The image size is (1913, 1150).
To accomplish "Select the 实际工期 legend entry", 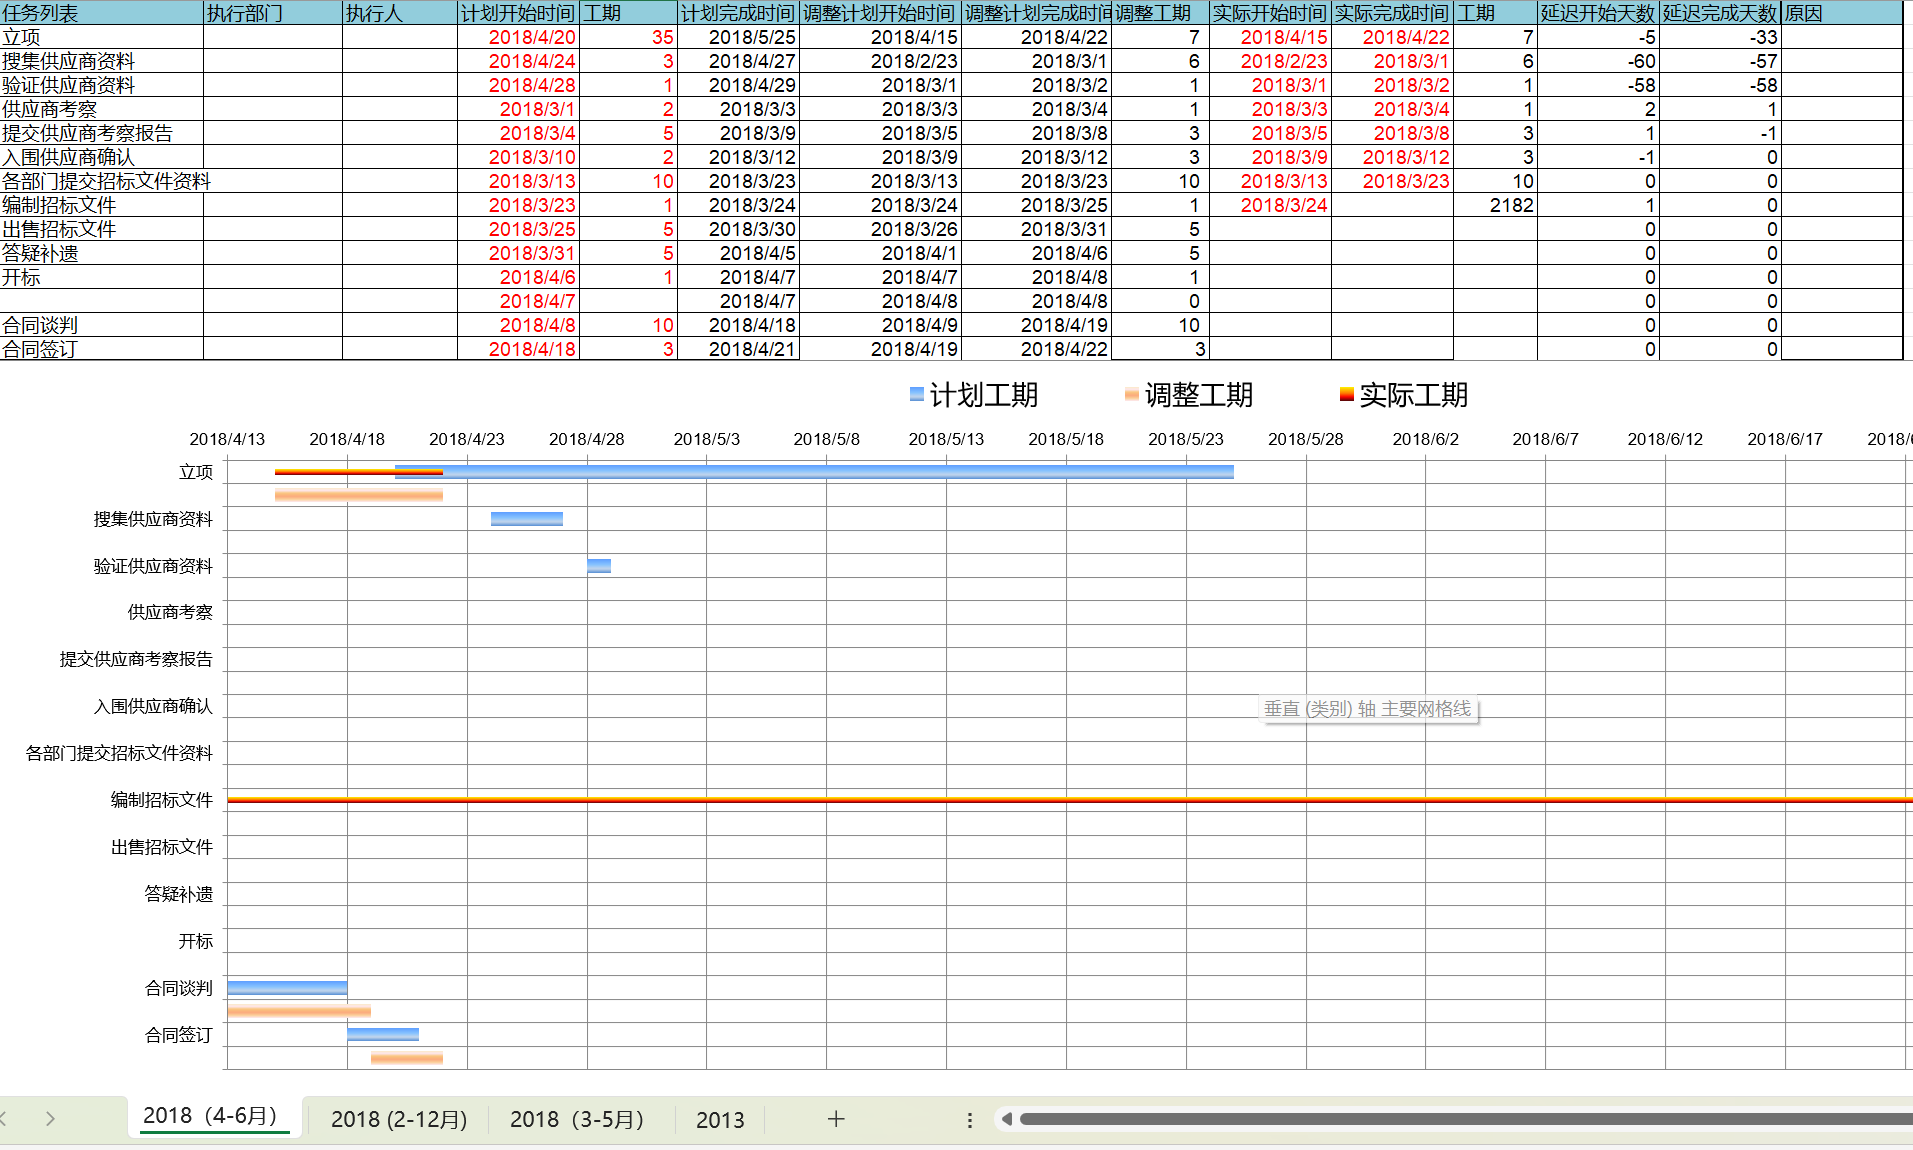I will pos(1404,395).
